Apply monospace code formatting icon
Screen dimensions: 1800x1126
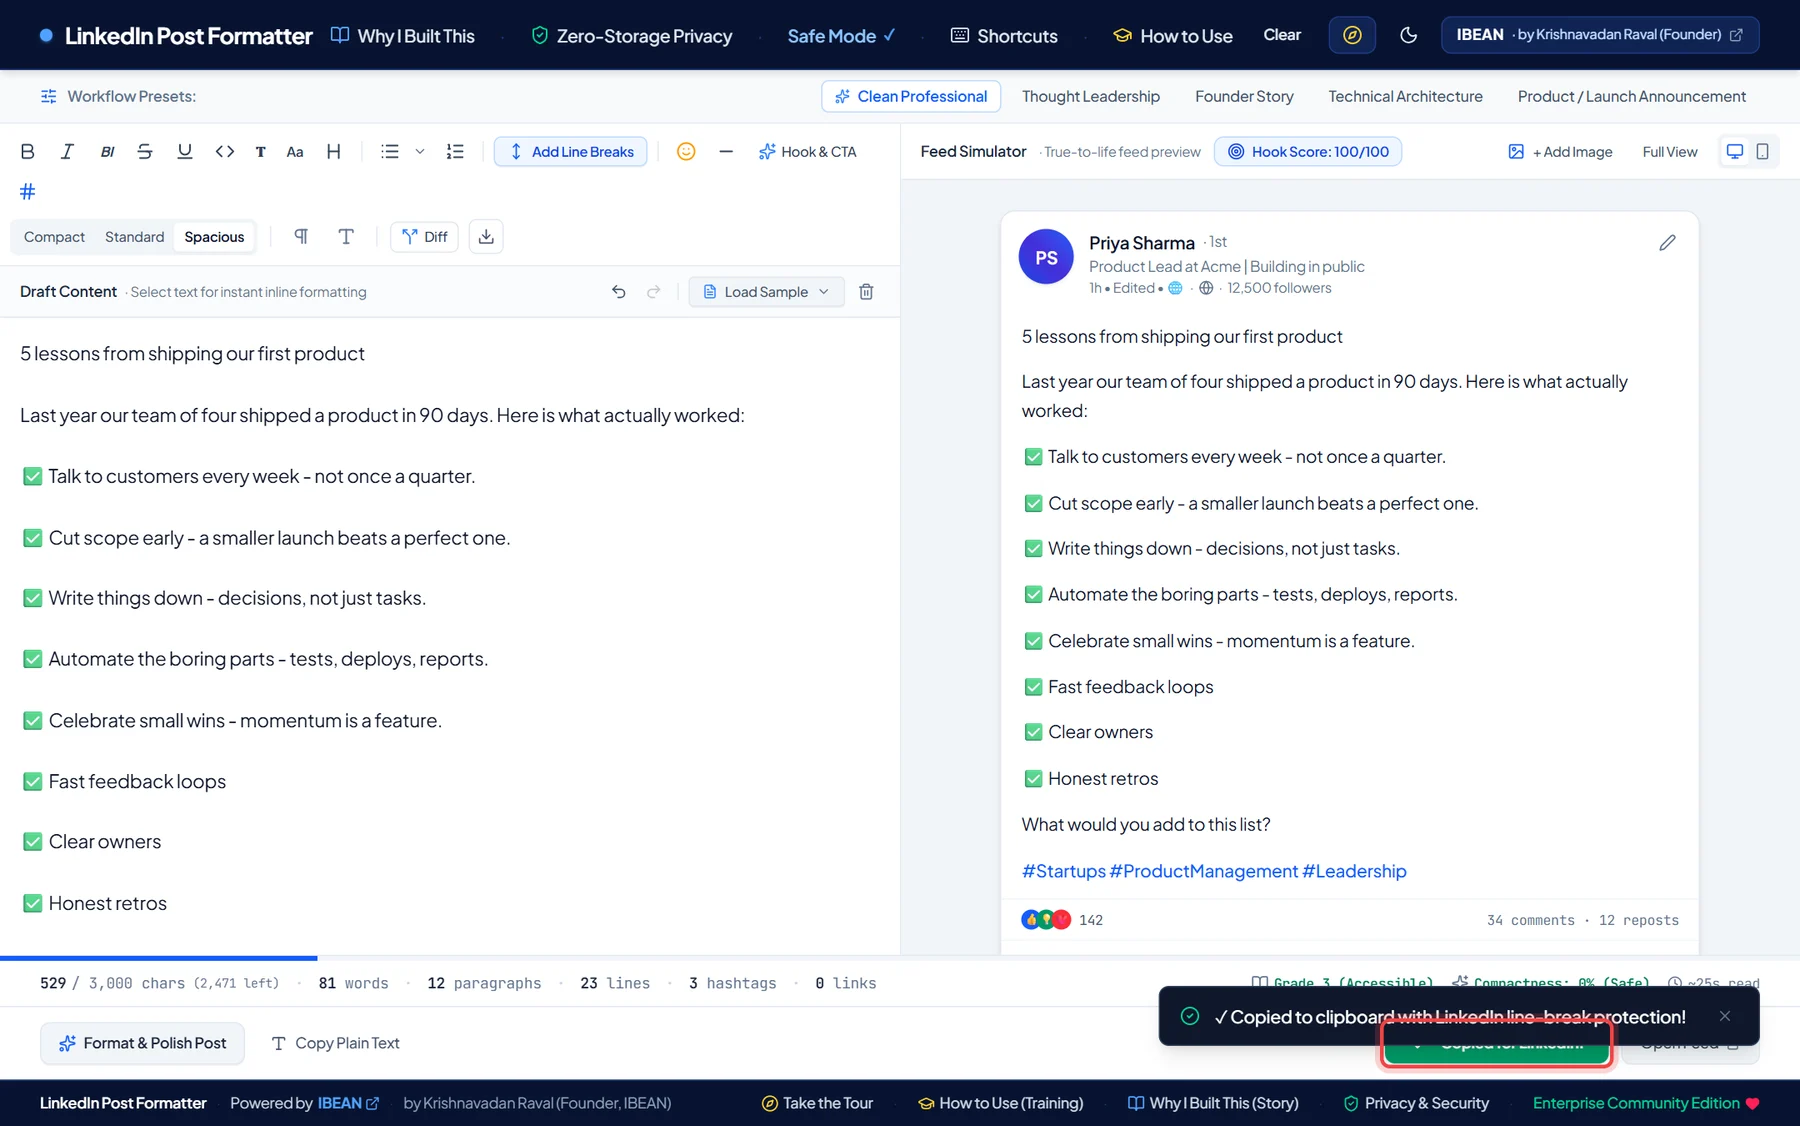point(225,152)
